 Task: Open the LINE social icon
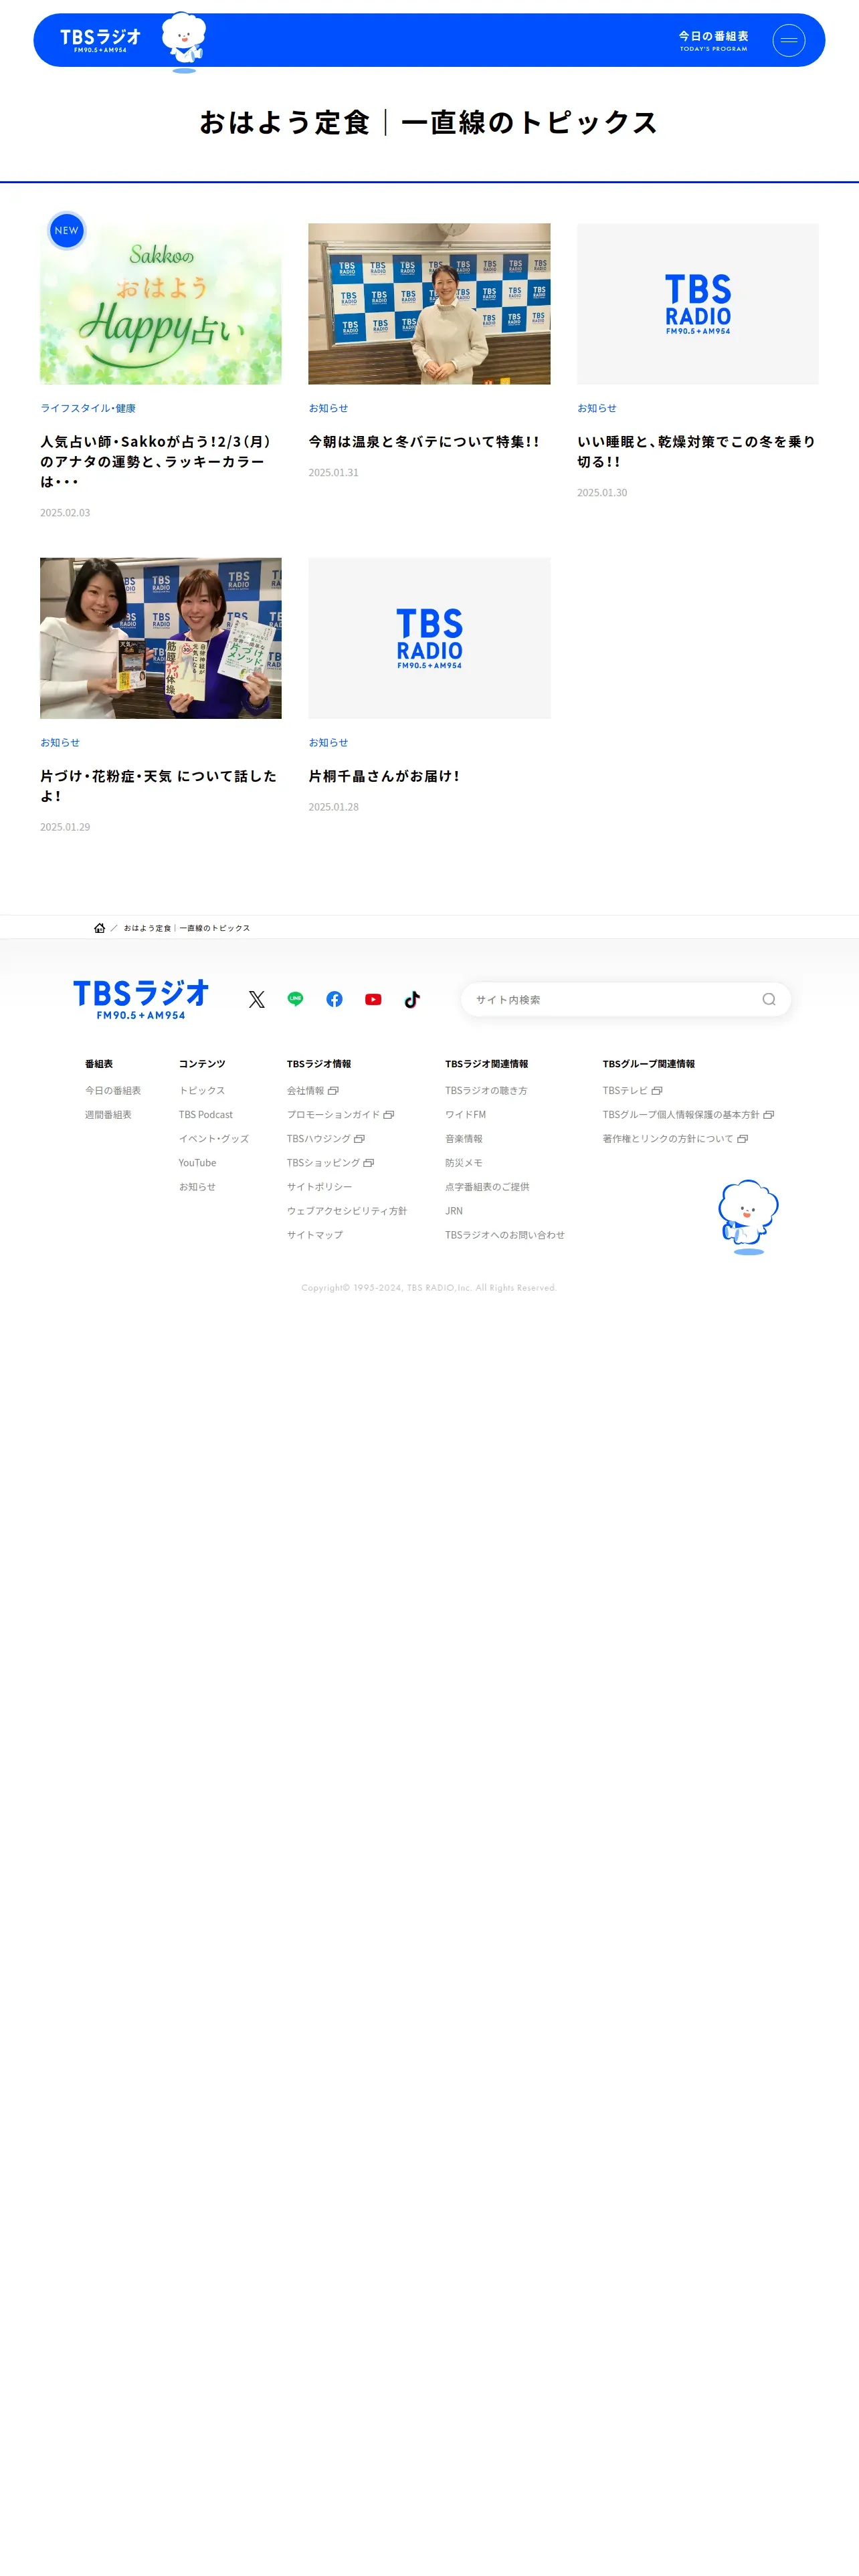click(296, 999)
